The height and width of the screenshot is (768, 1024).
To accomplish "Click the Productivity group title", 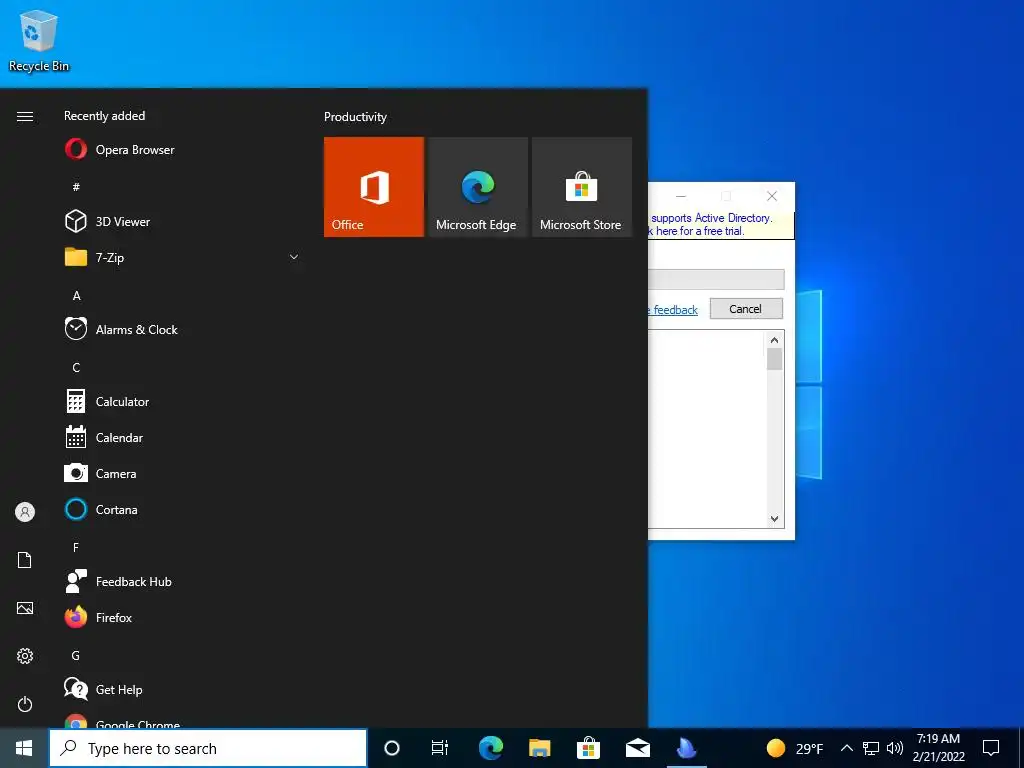I will [x=355, y=117].
